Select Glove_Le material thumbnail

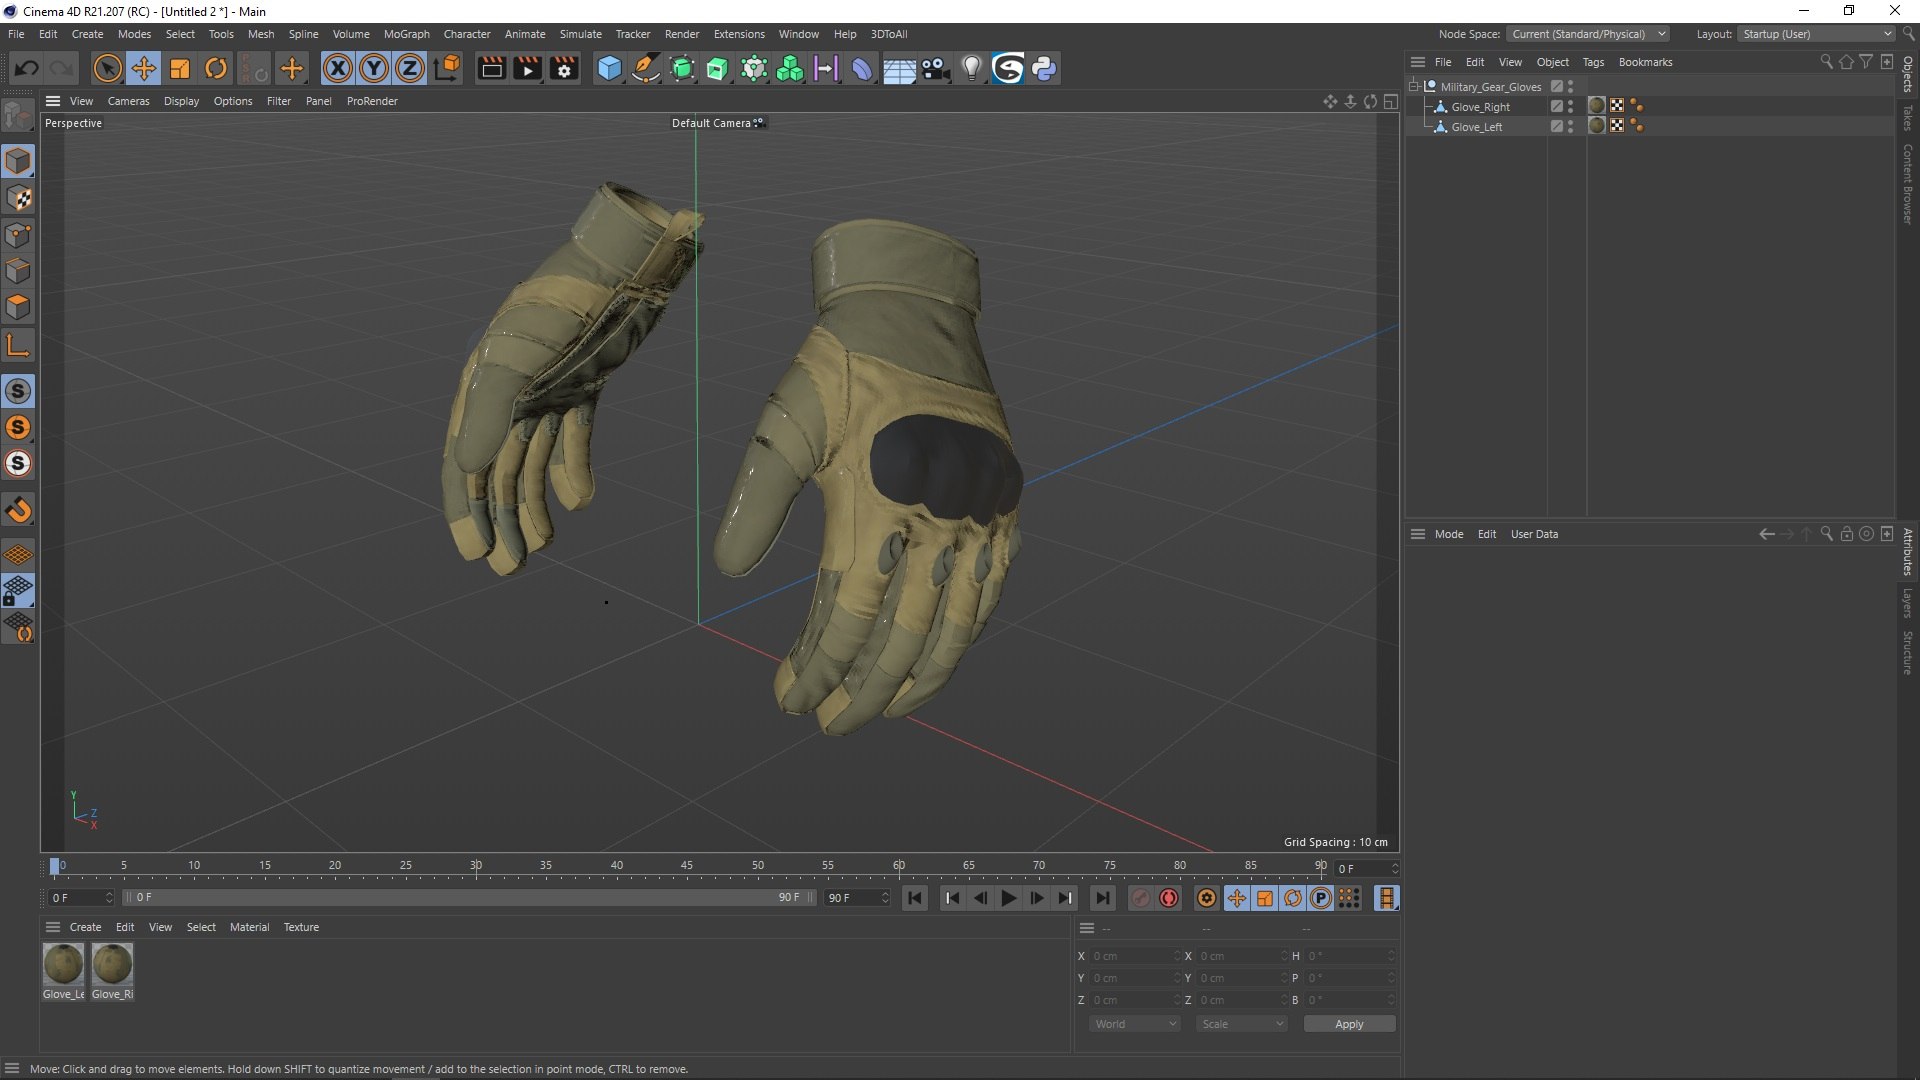(x=64, y=964)
